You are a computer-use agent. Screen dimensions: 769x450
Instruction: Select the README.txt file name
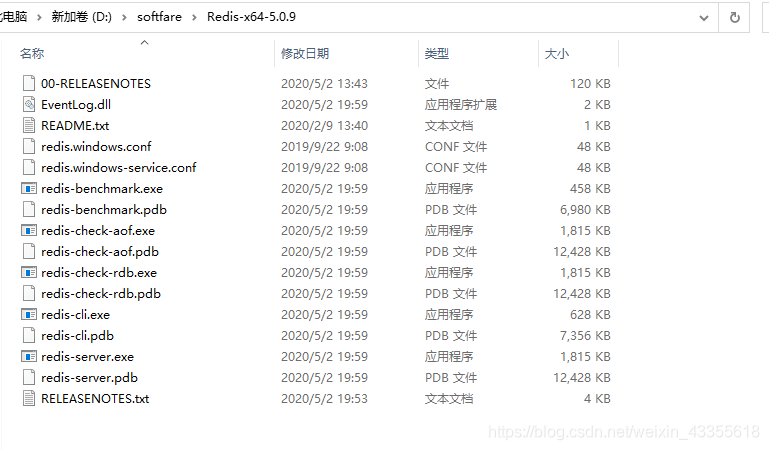click(x=75, y=126)
